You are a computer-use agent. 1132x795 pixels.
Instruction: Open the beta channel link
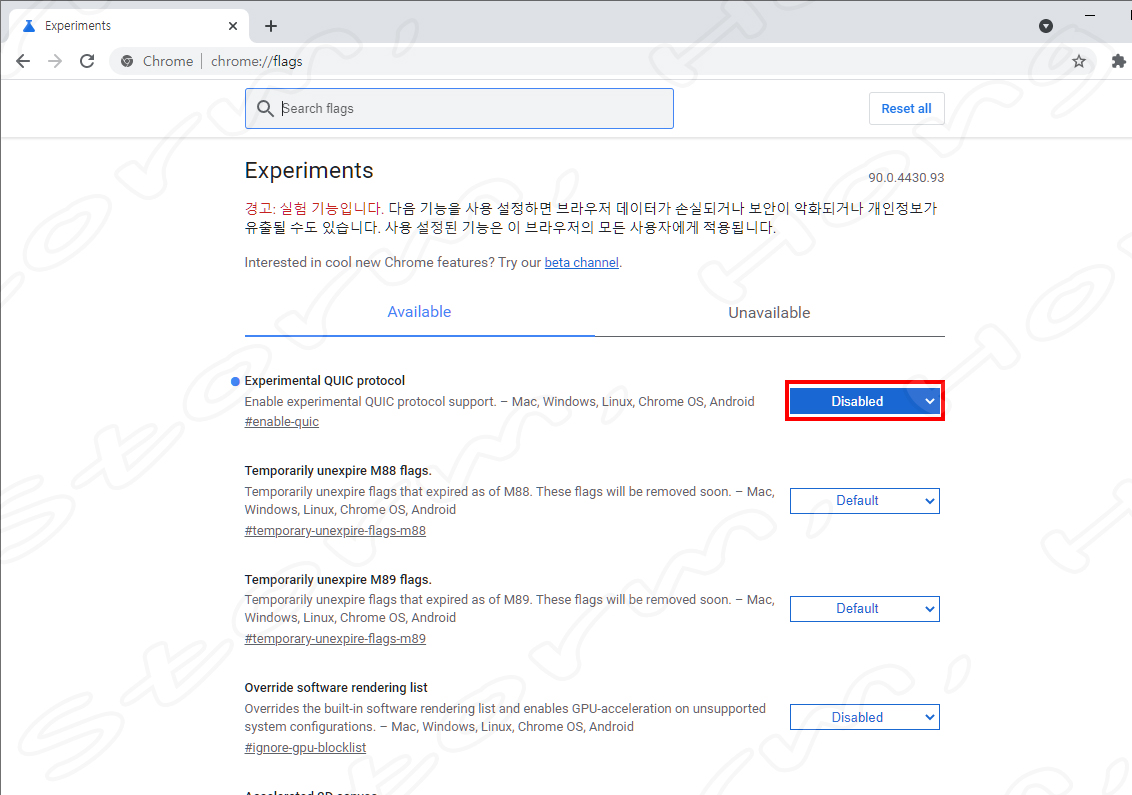pyautogui.click(x=581, y=262)
